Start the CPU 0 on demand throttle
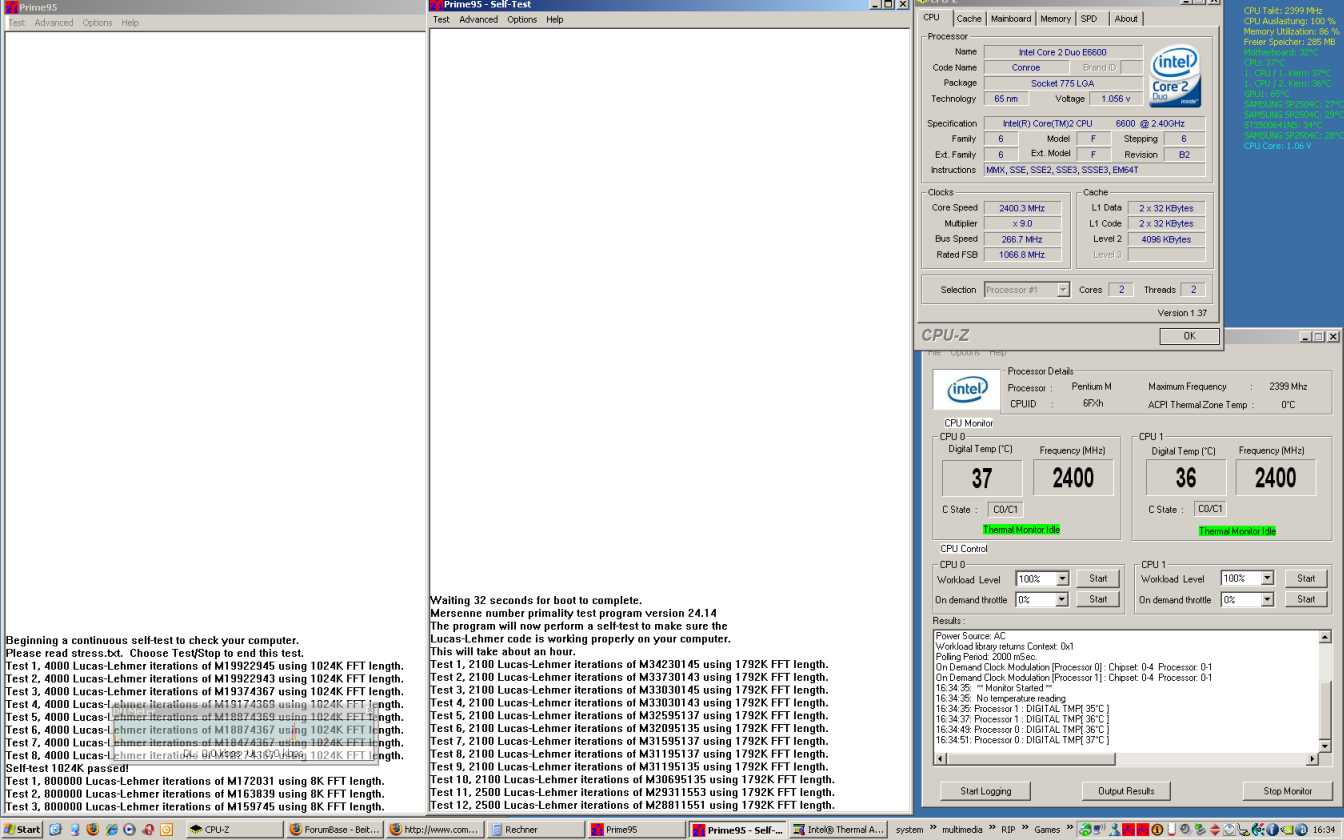The width and height of the screenshot is (1344, 840). 1098,600
